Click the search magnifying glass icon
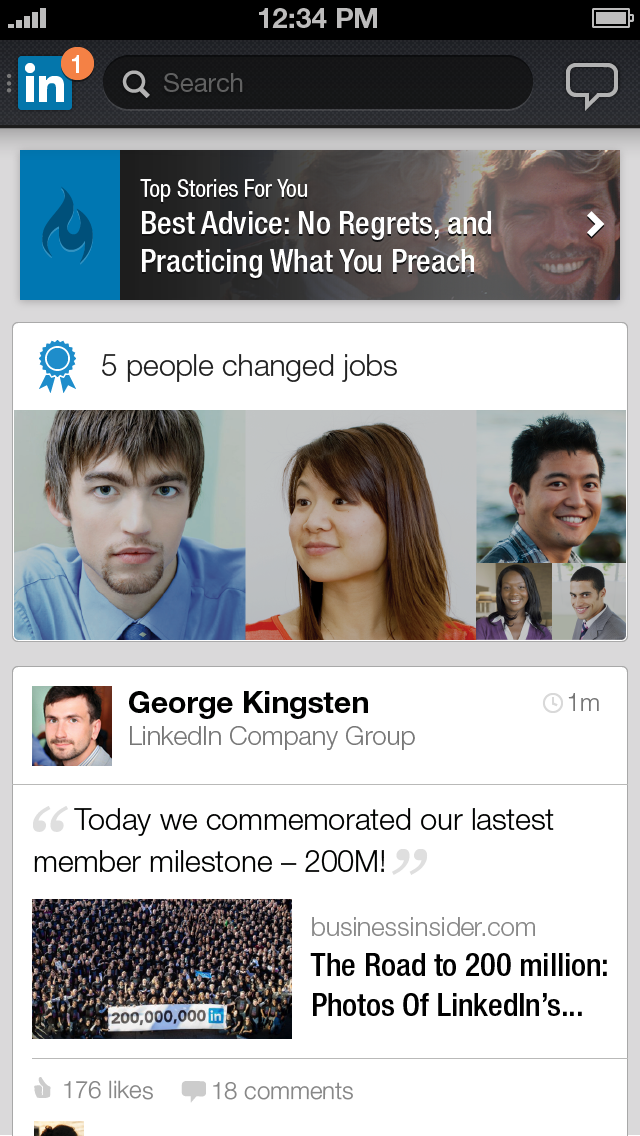The image size is (640, 1136). click(136, 83)
